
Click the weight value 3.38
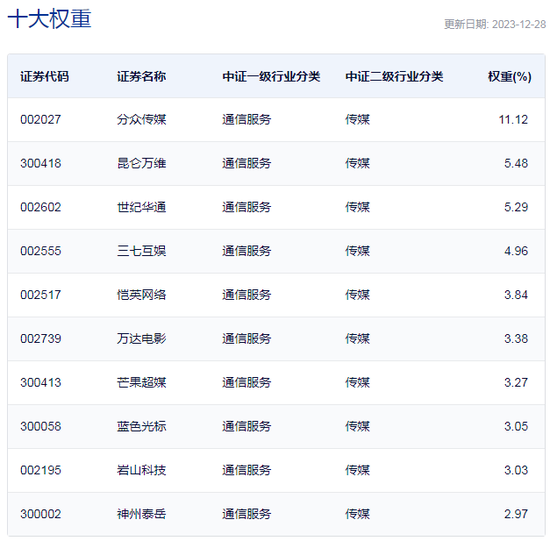point(516,339)
